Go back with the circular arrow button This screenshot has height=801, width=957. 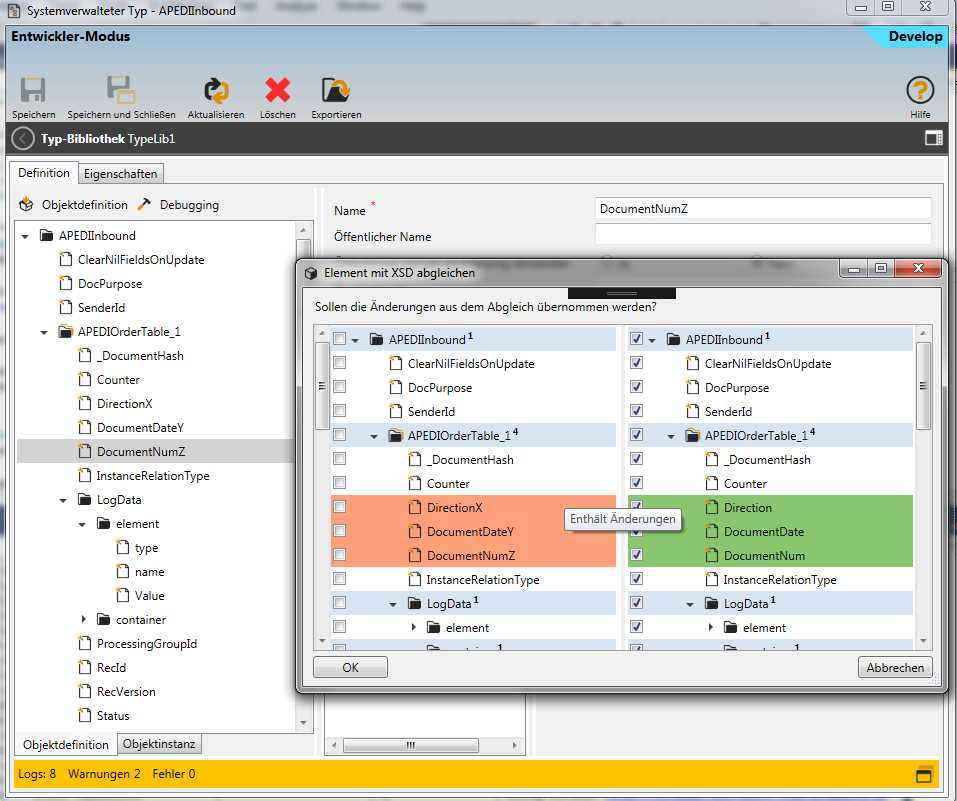[x=23, y=139]
